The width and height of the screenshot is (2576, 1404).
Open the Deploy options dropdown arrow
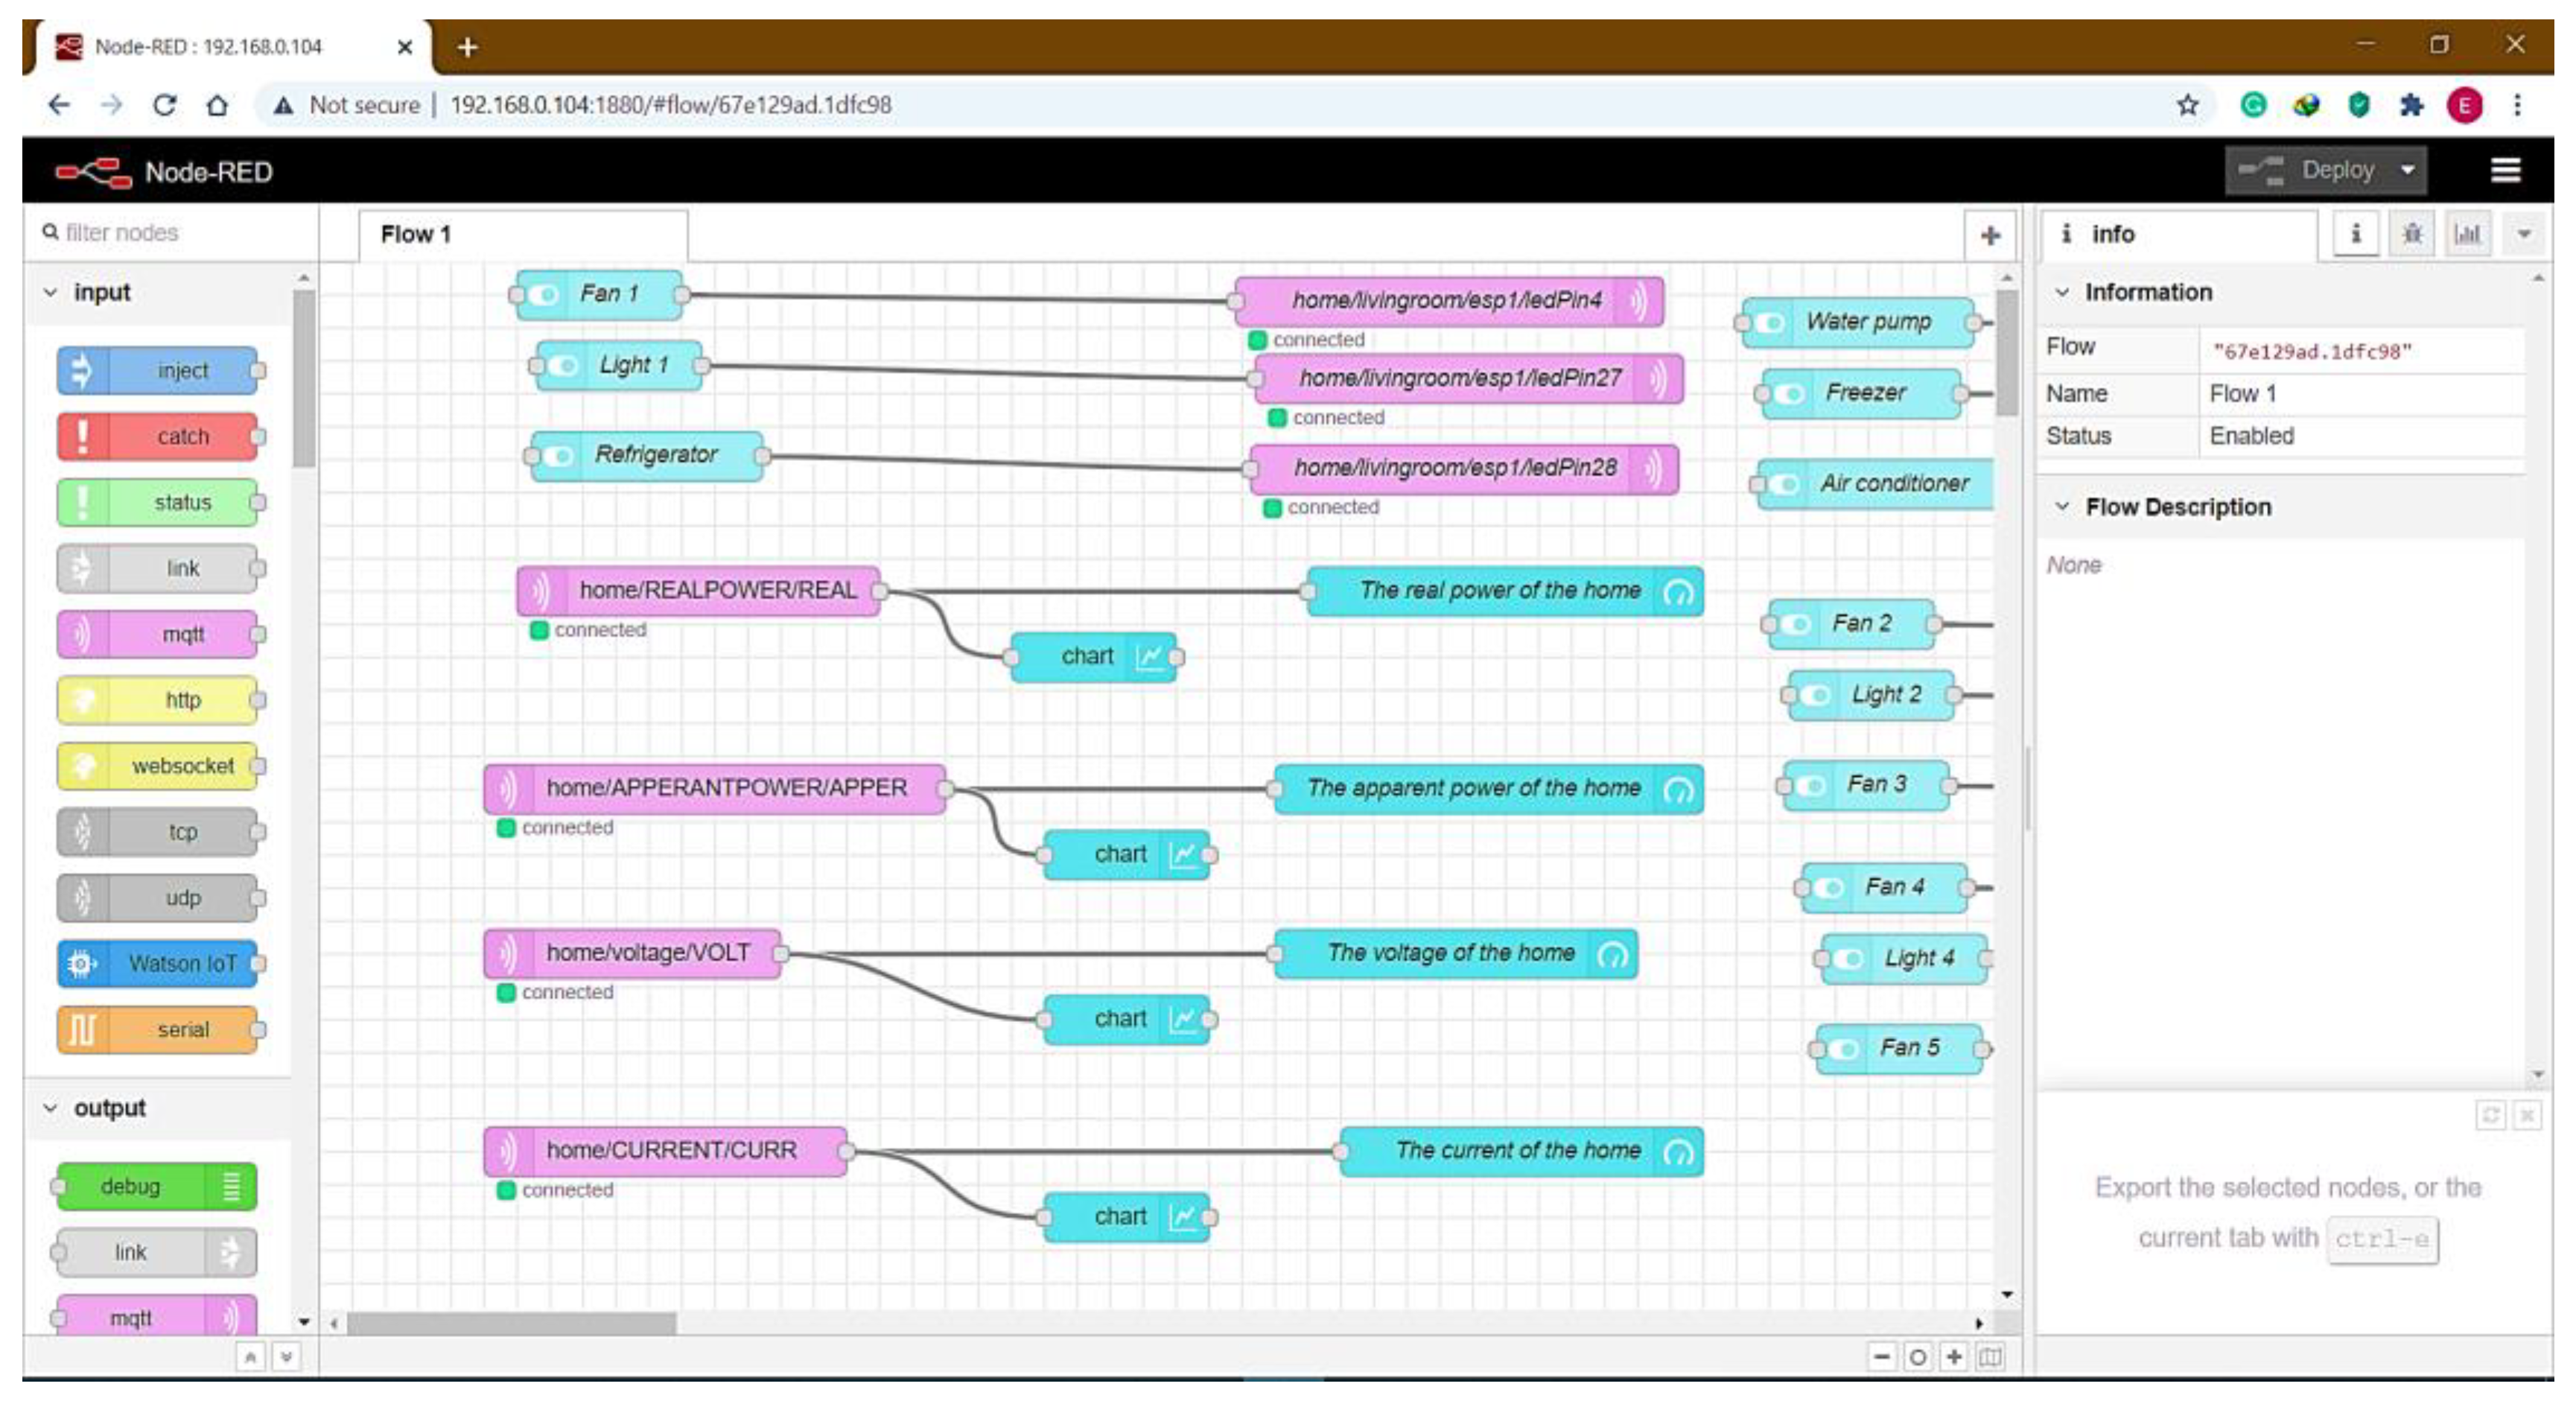(2408, 171)
